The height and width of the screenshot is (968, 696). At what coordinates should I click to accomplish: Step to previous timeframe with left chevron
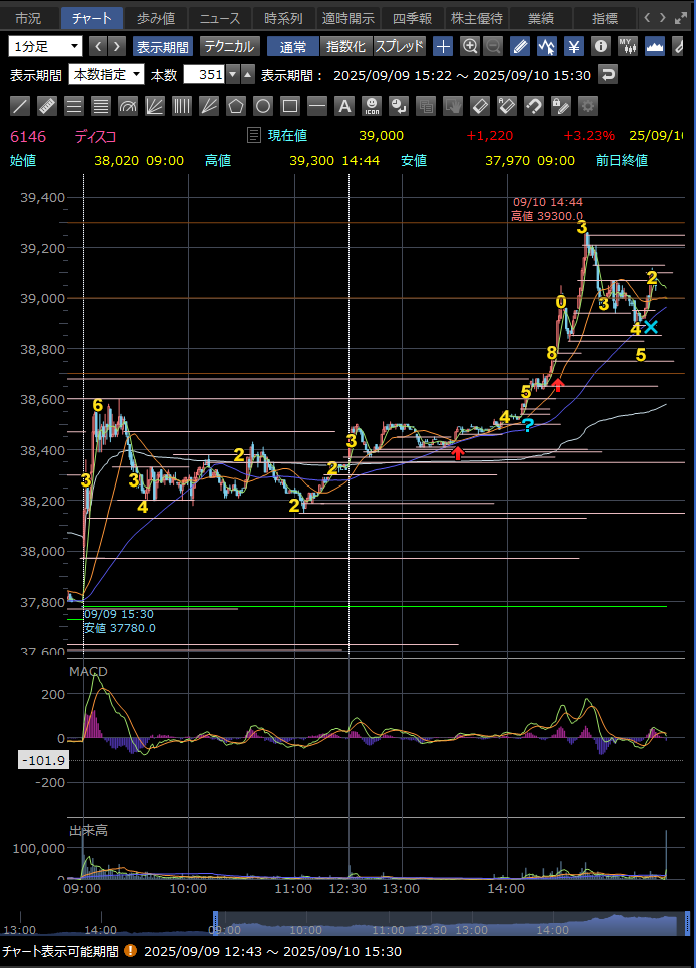(x=98, y=46)
